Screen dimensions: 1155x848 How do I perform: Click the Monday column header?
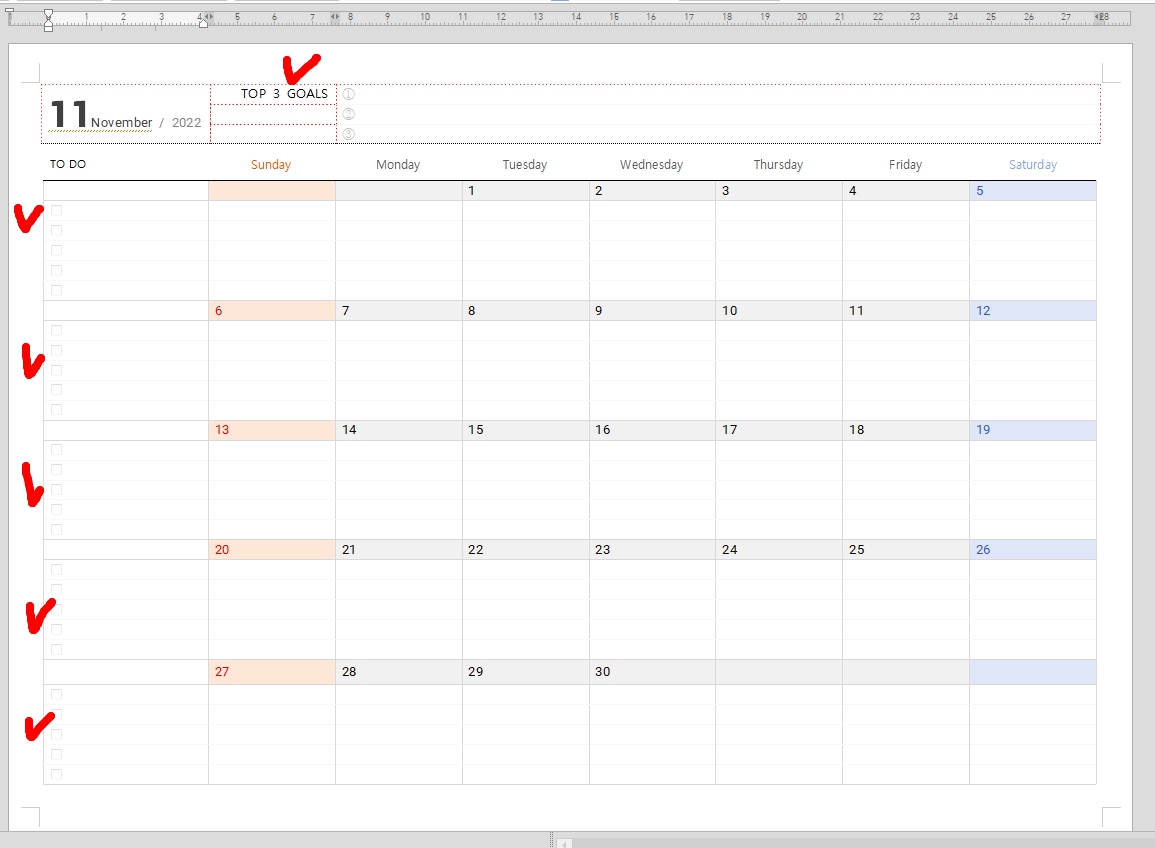tap(398, 164)
